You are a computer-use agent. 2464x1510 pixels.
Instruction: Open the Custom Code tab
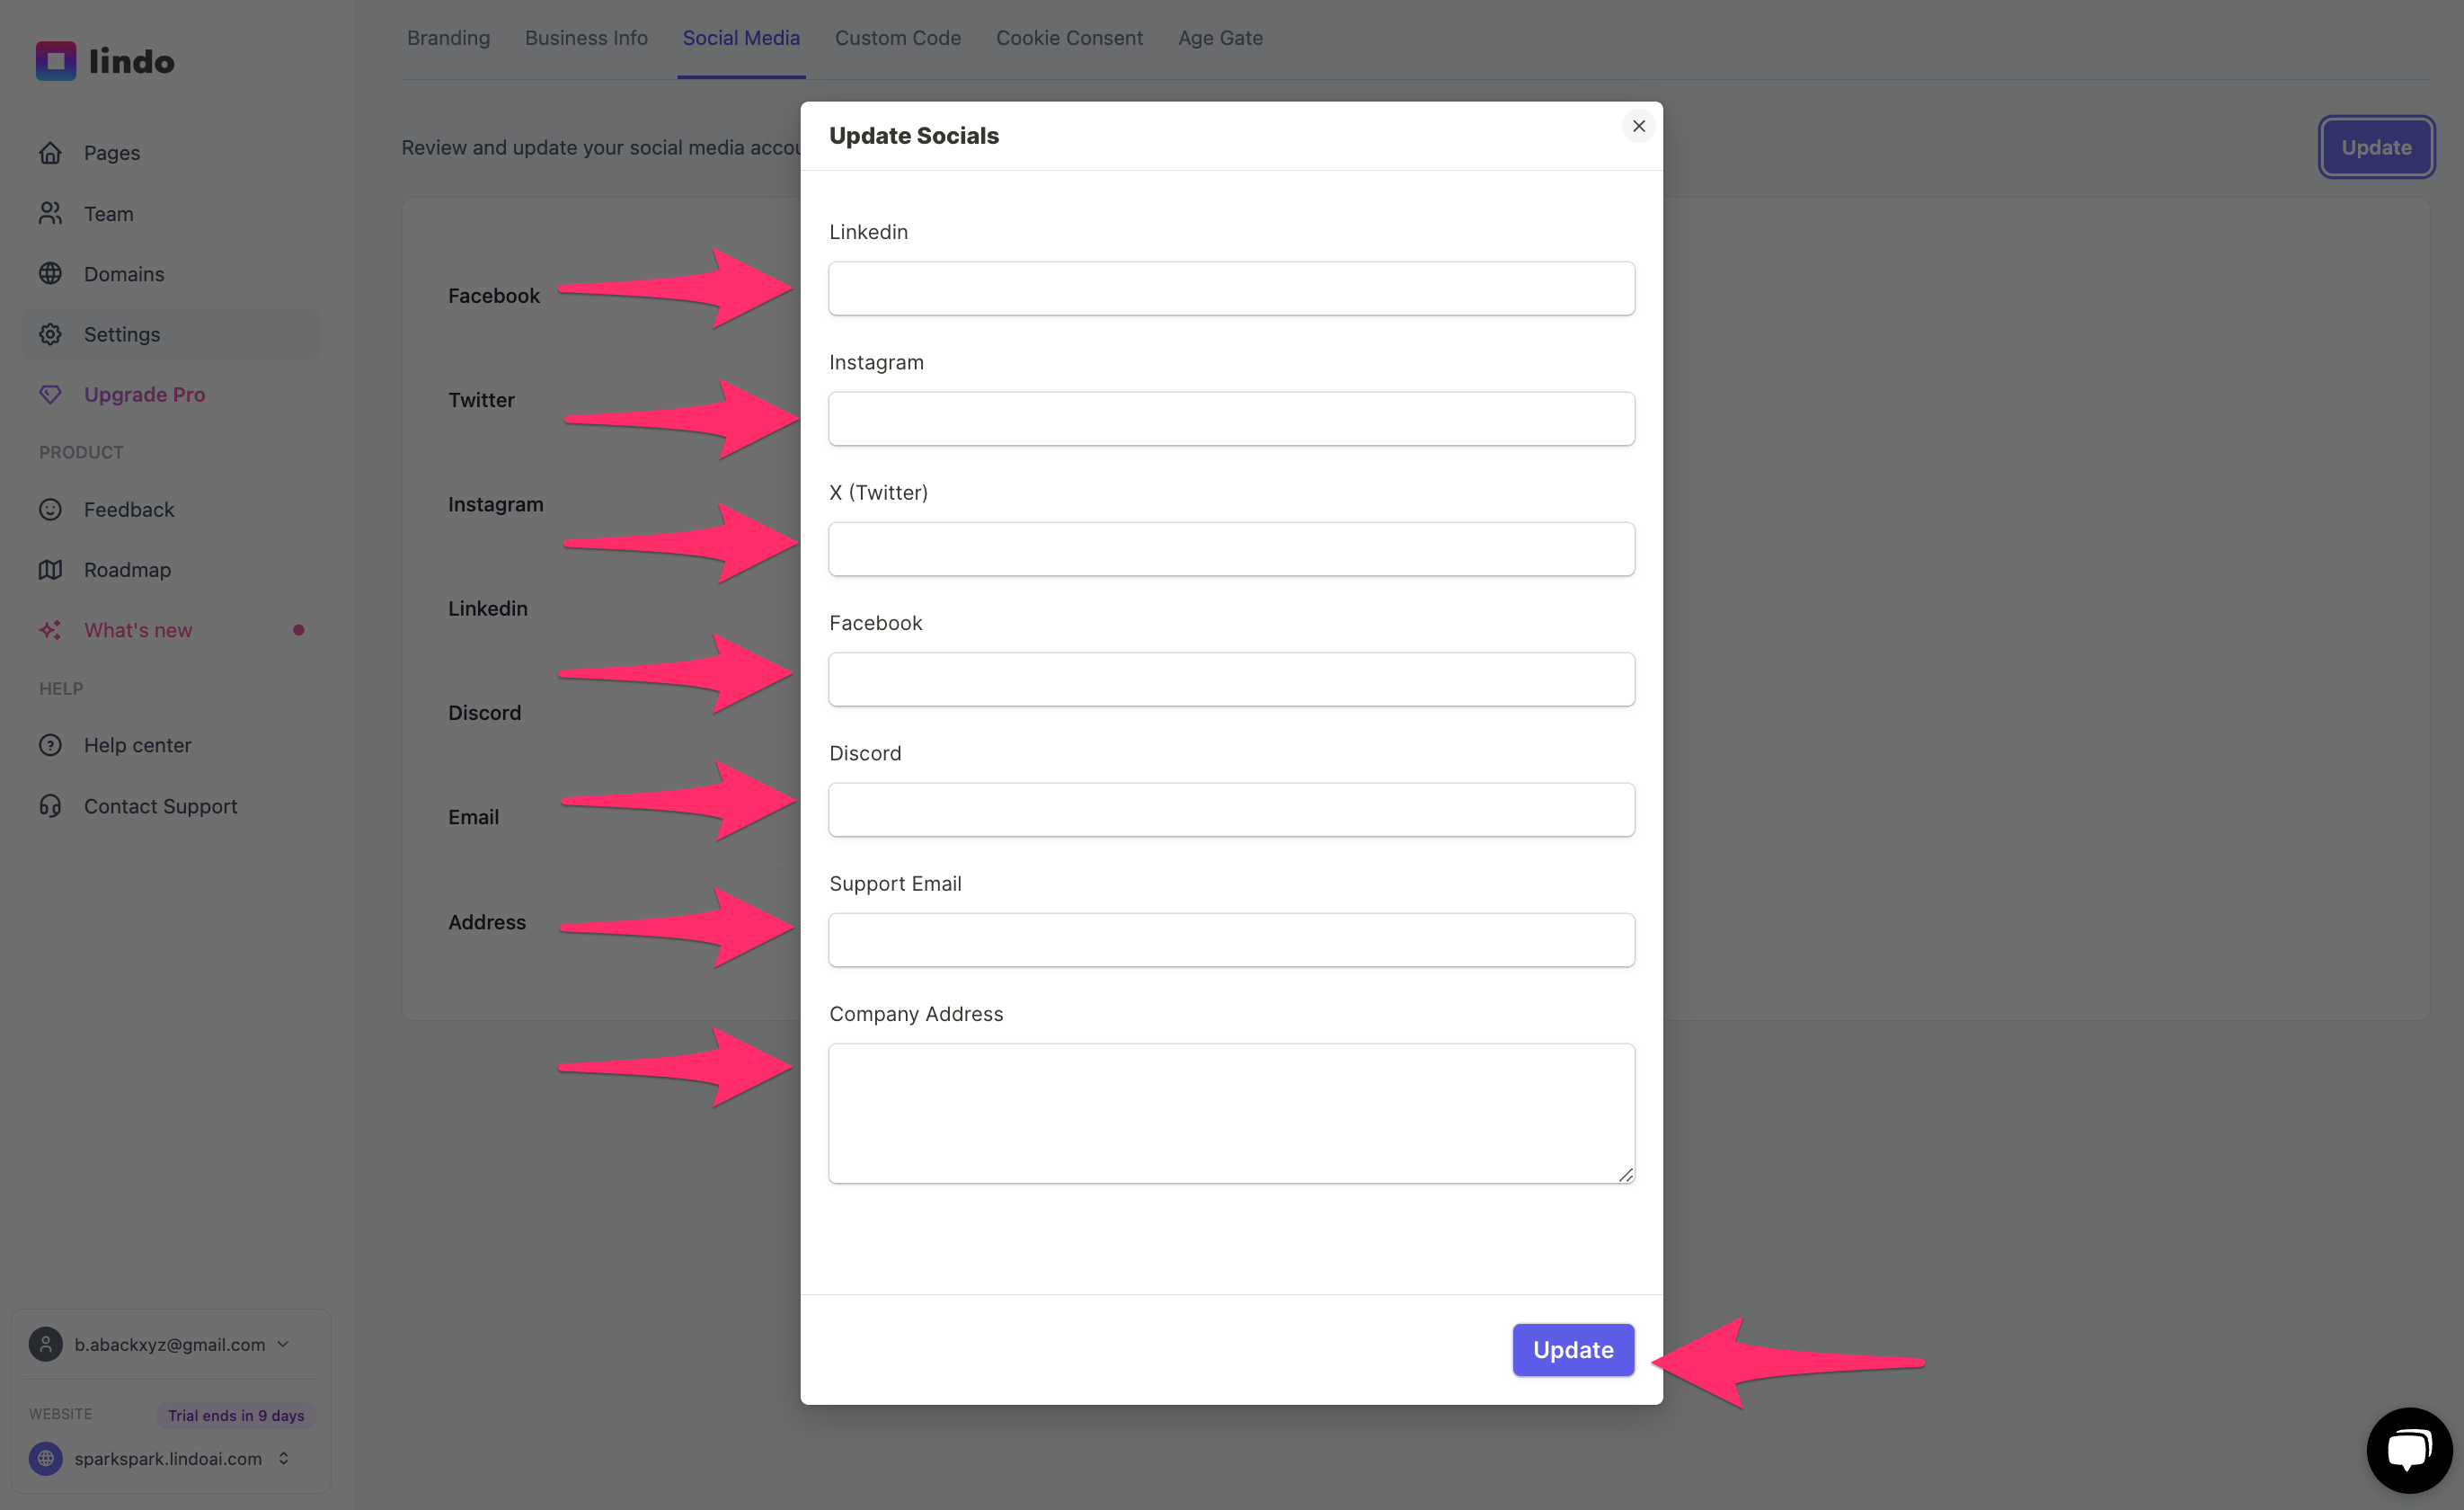click(x=898, y=38)
